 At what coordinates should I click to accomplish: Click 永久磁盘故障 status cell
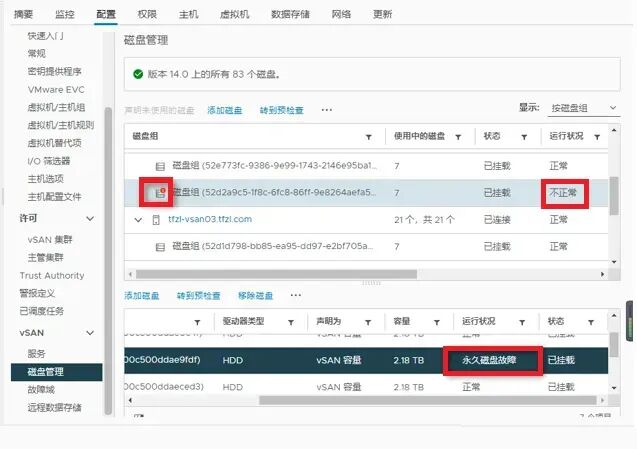click(489, 360)
